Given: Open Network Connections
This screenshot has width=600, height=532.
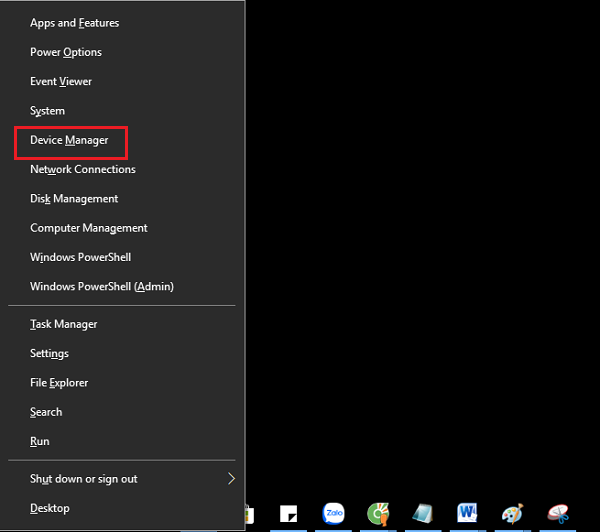Looking at the screenshot, I should 83,170.
